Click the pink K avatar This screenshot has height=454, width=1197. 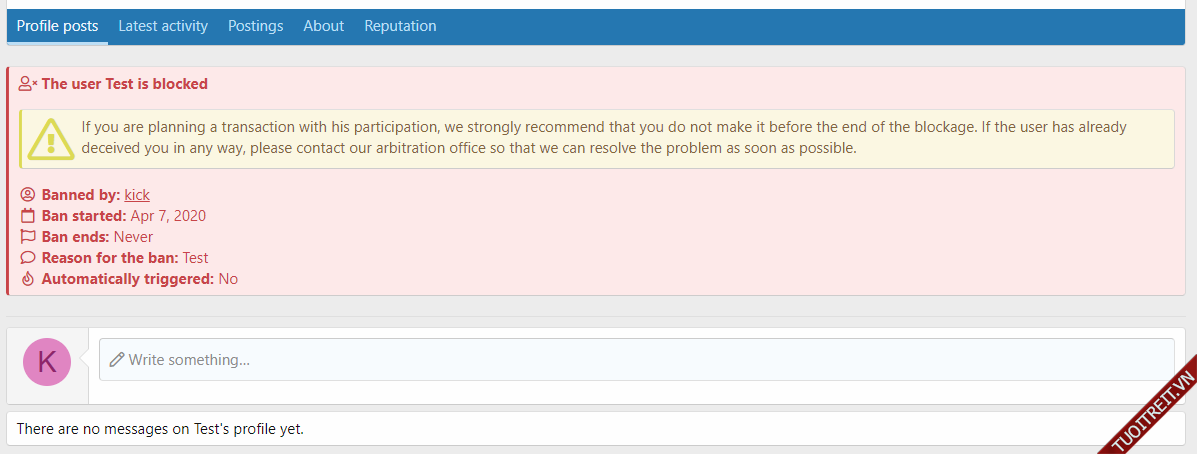(47, 362)
